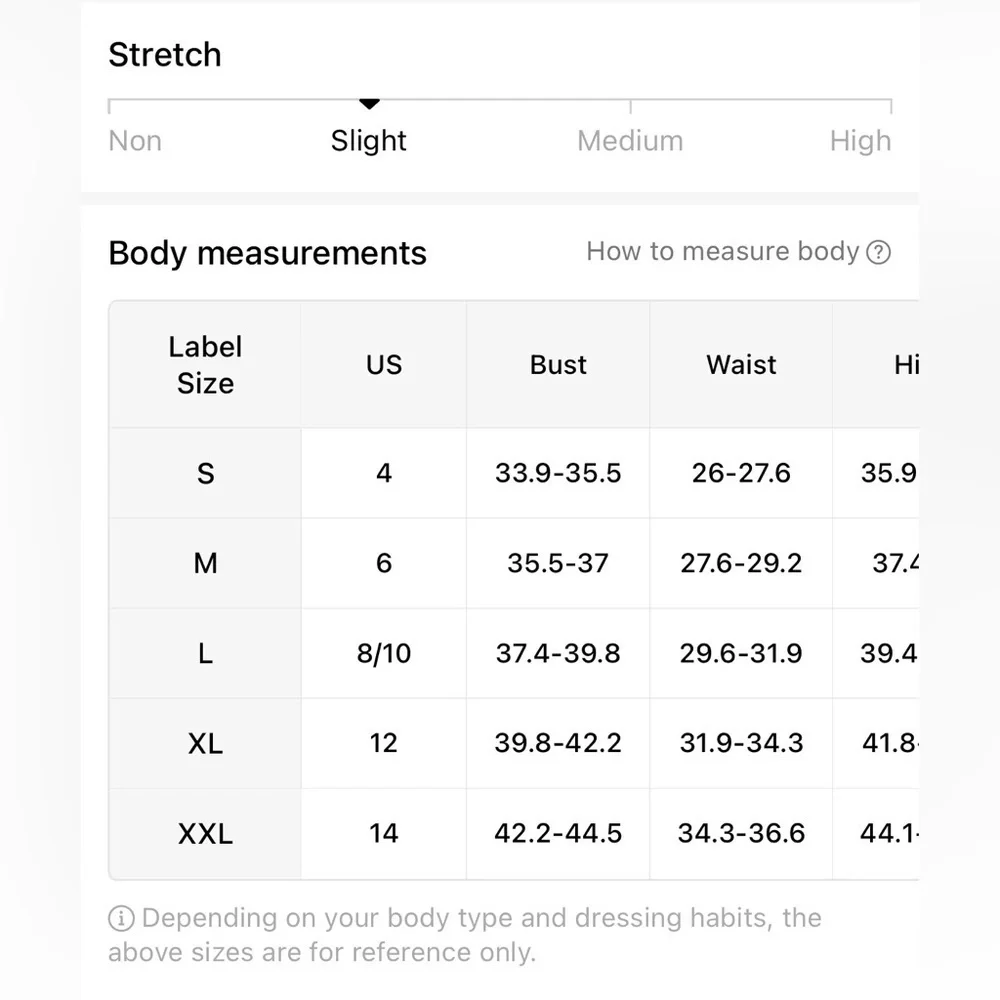The image size is (1000, 1000).
Task: Select the M size row label
Action: coord(205,563)
